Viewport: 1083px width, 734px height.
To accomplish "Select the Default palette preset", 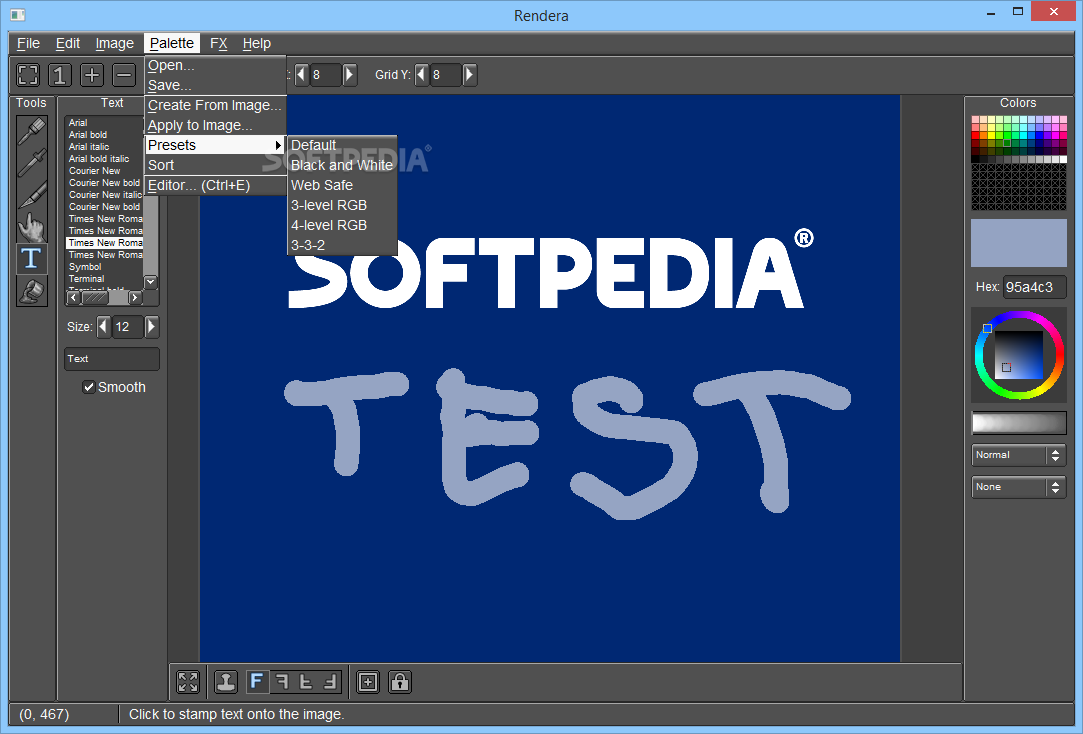I will coord(342,146).
